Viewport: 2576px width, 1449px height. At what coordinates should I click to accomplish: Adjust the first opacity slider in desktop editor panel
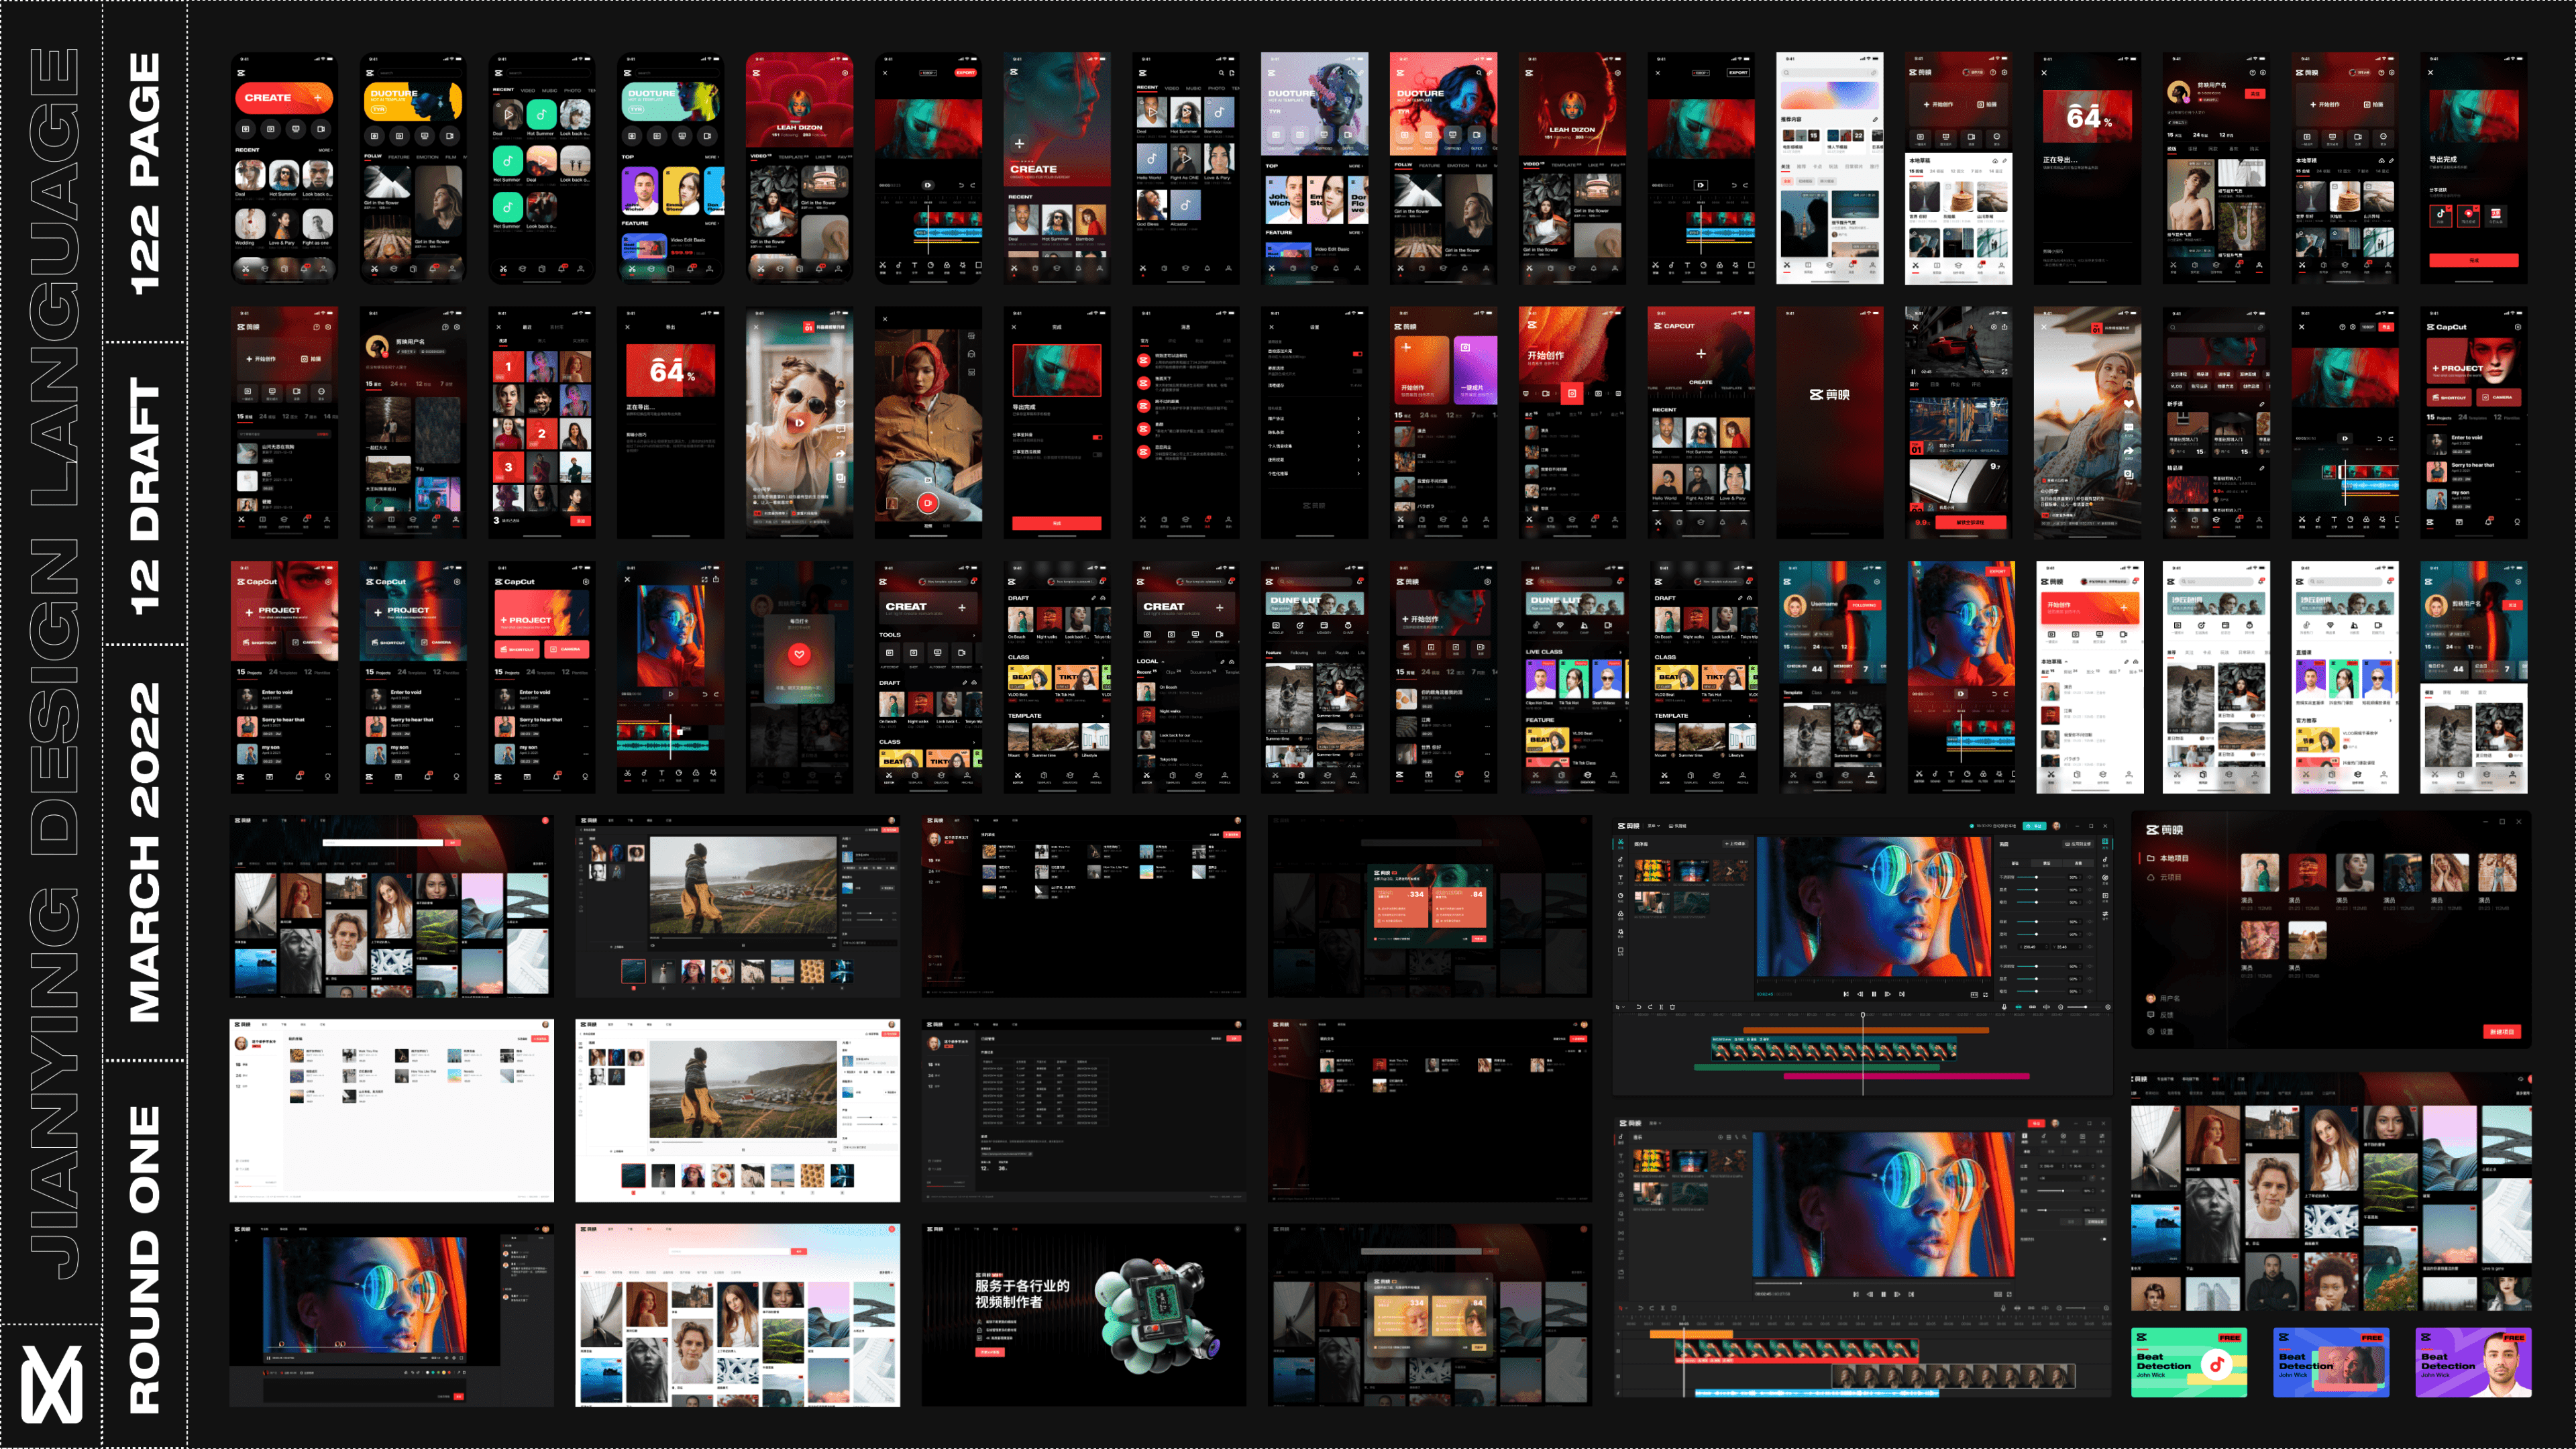(2036, 877)
